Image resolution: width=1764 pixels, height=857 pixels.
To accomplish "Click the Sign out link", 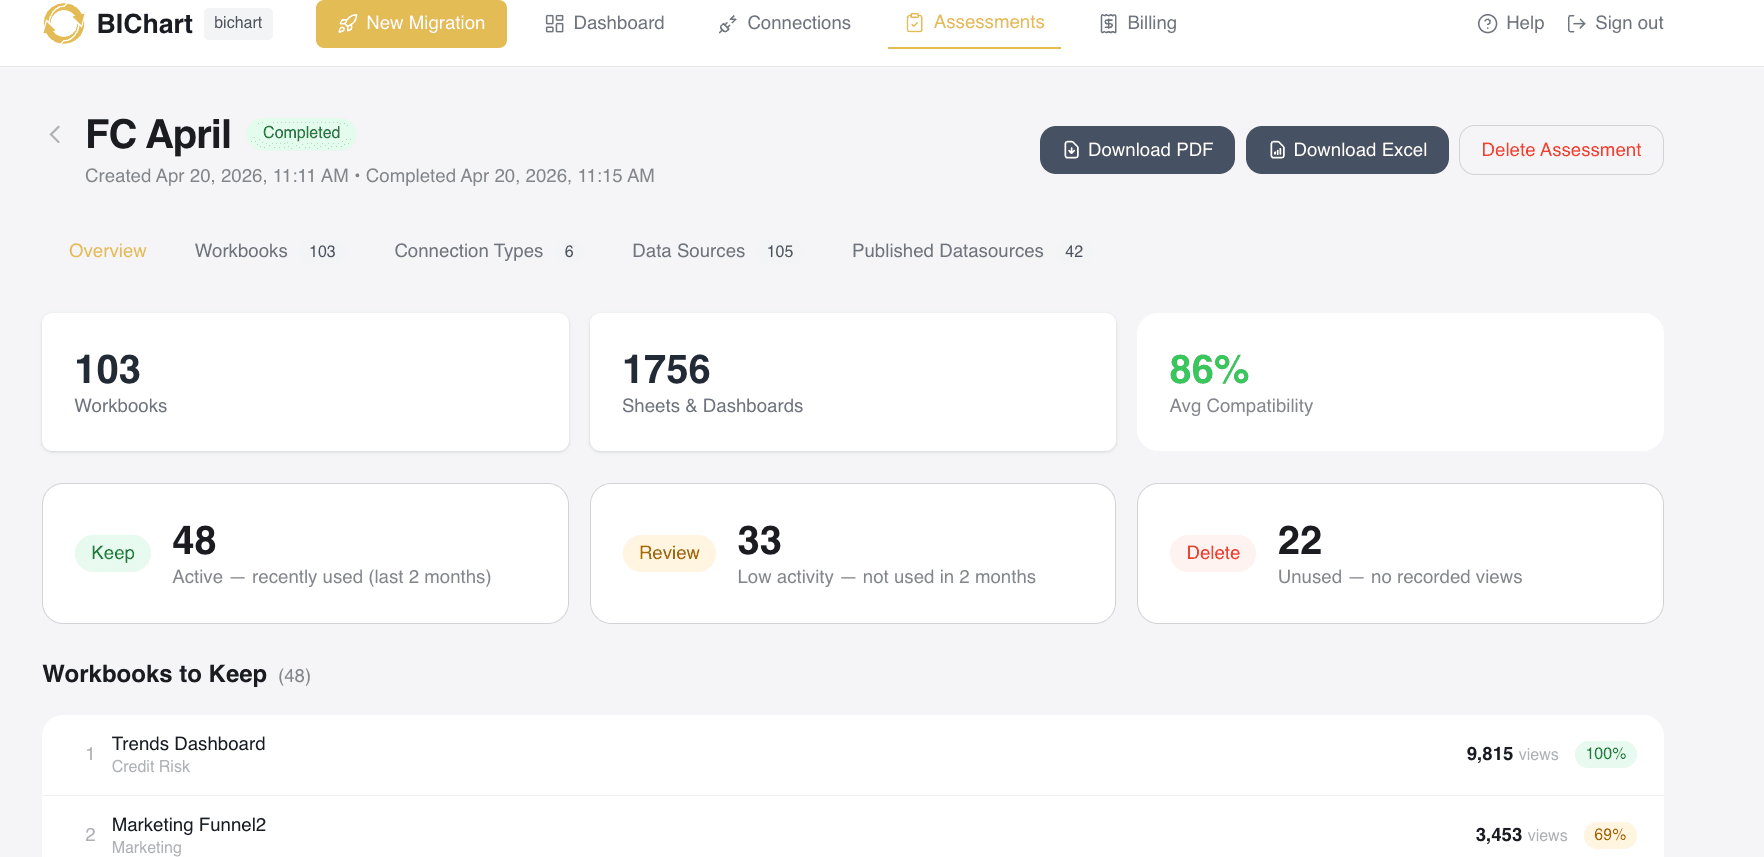I will (1615, 23).
